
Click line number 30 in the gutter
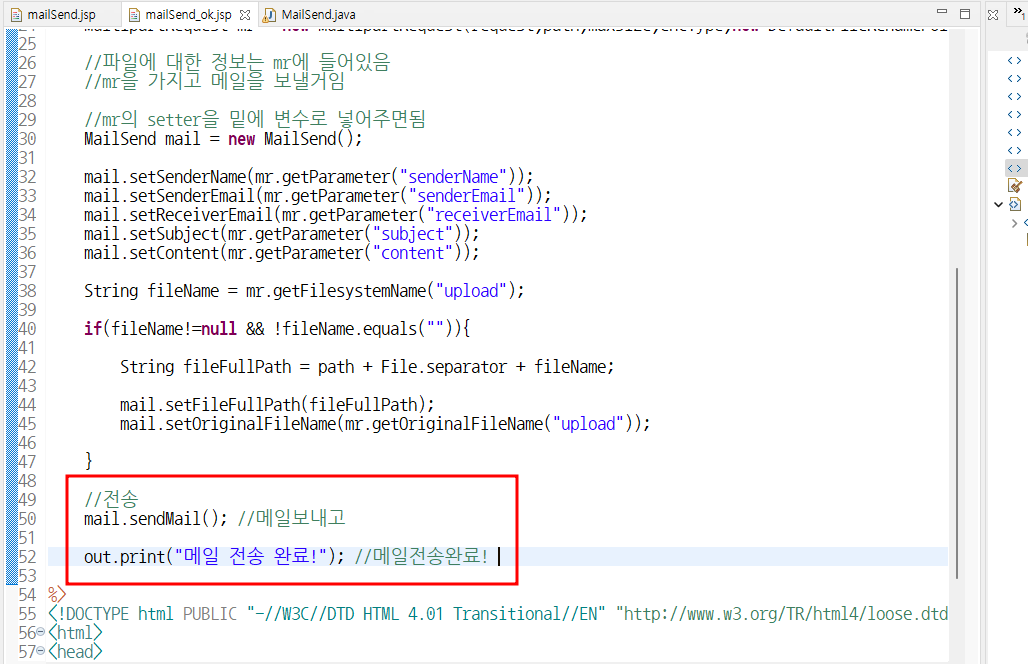tap(28, 139)
